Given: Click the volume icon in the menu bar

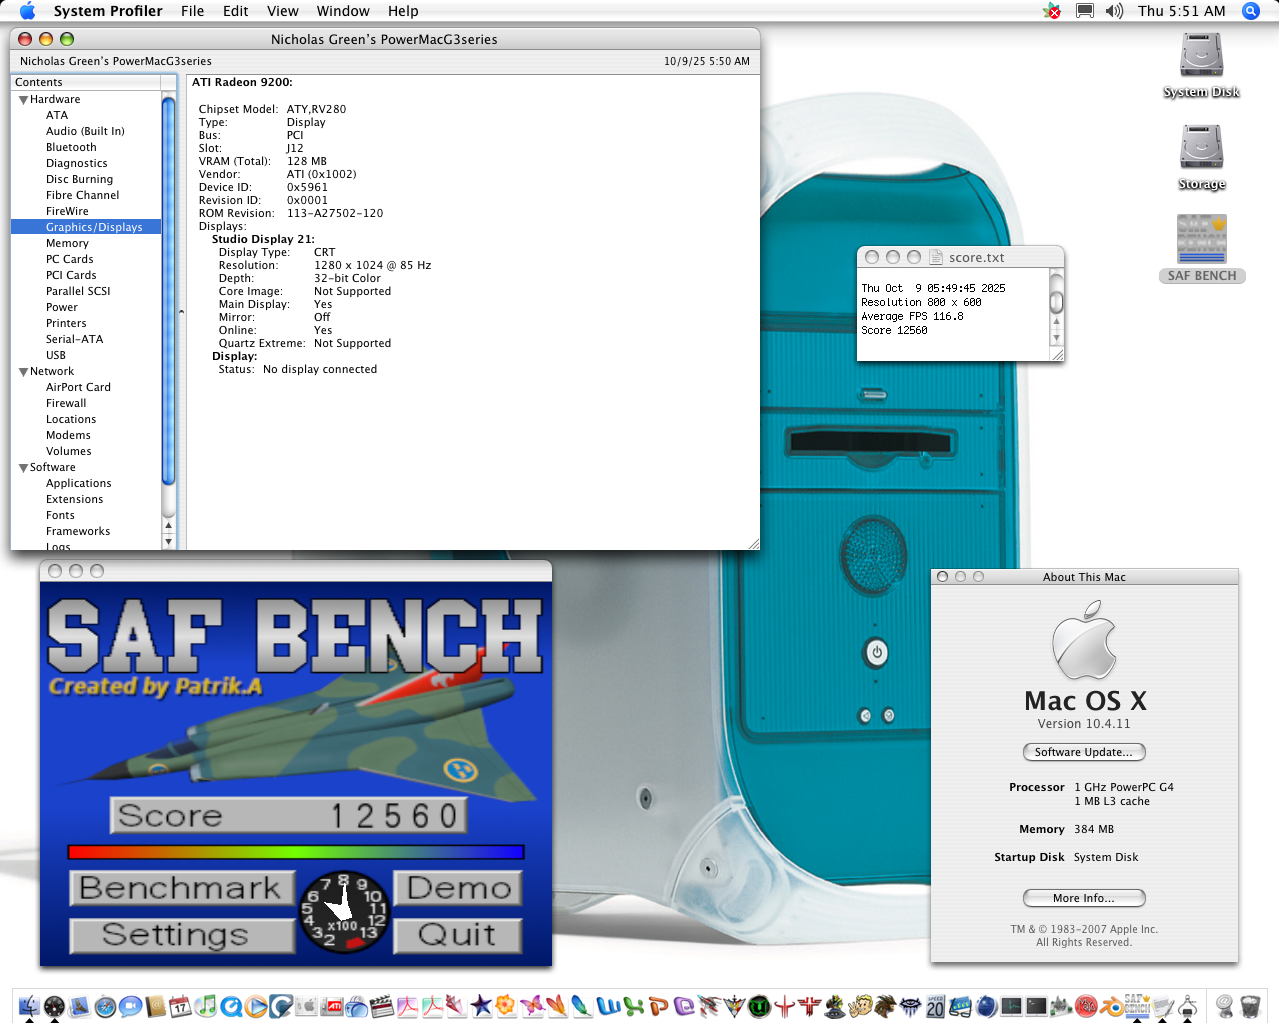Looking at the screenshot, I should (x=1114, y=11).
